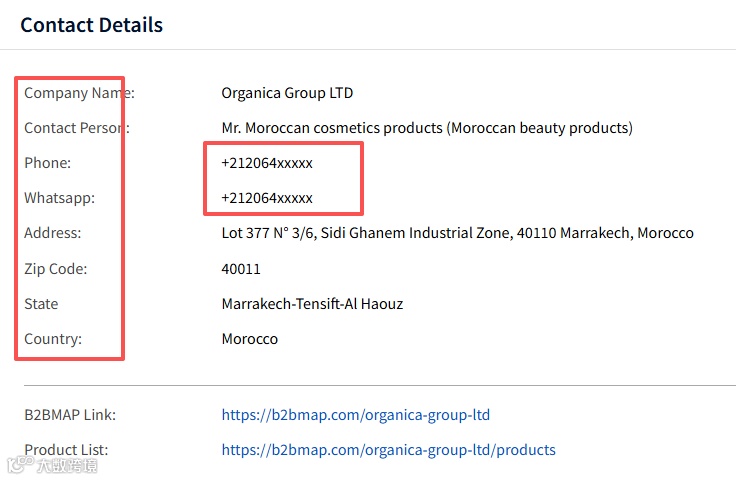Select the Organica Group LTD company name

(287, 93)
